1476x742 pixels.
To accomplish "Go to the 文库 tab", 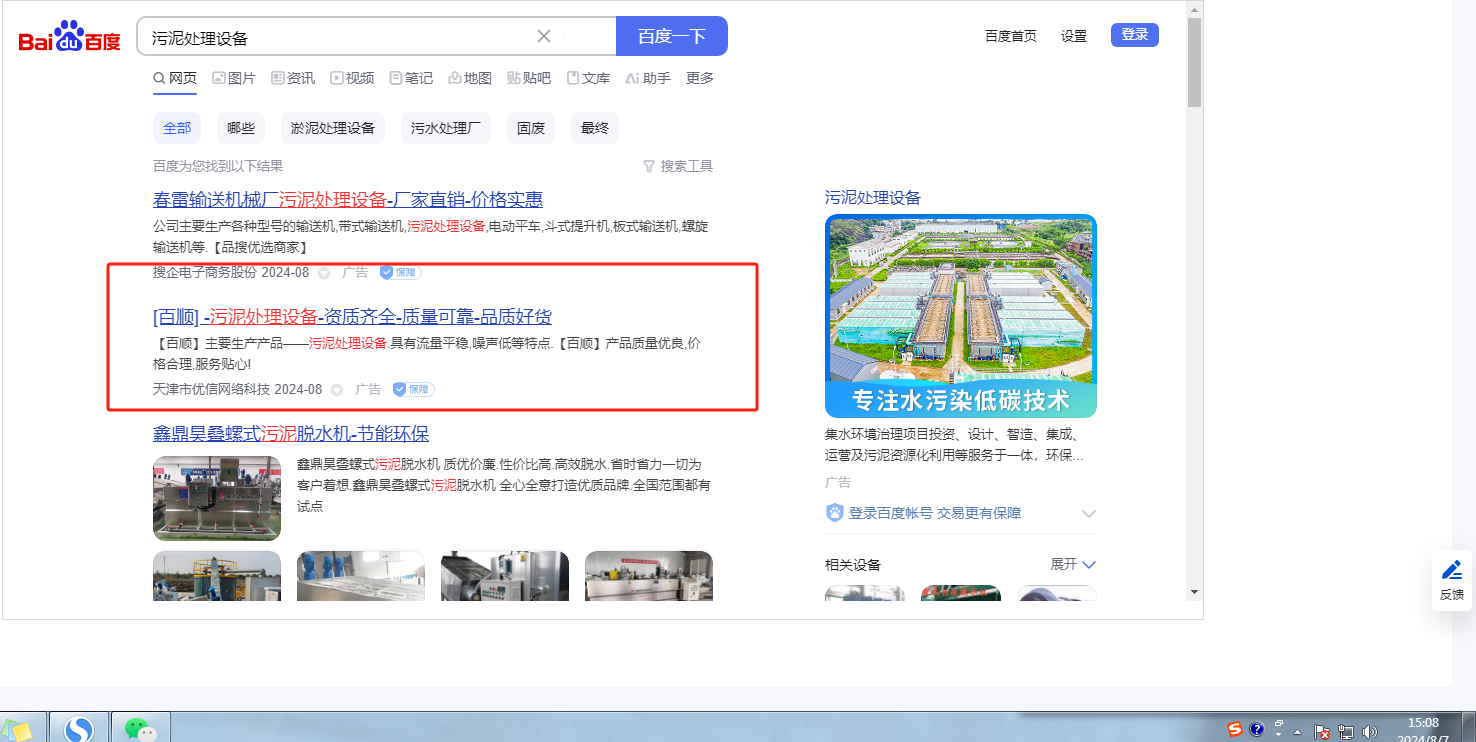I will tap(588, 78).
